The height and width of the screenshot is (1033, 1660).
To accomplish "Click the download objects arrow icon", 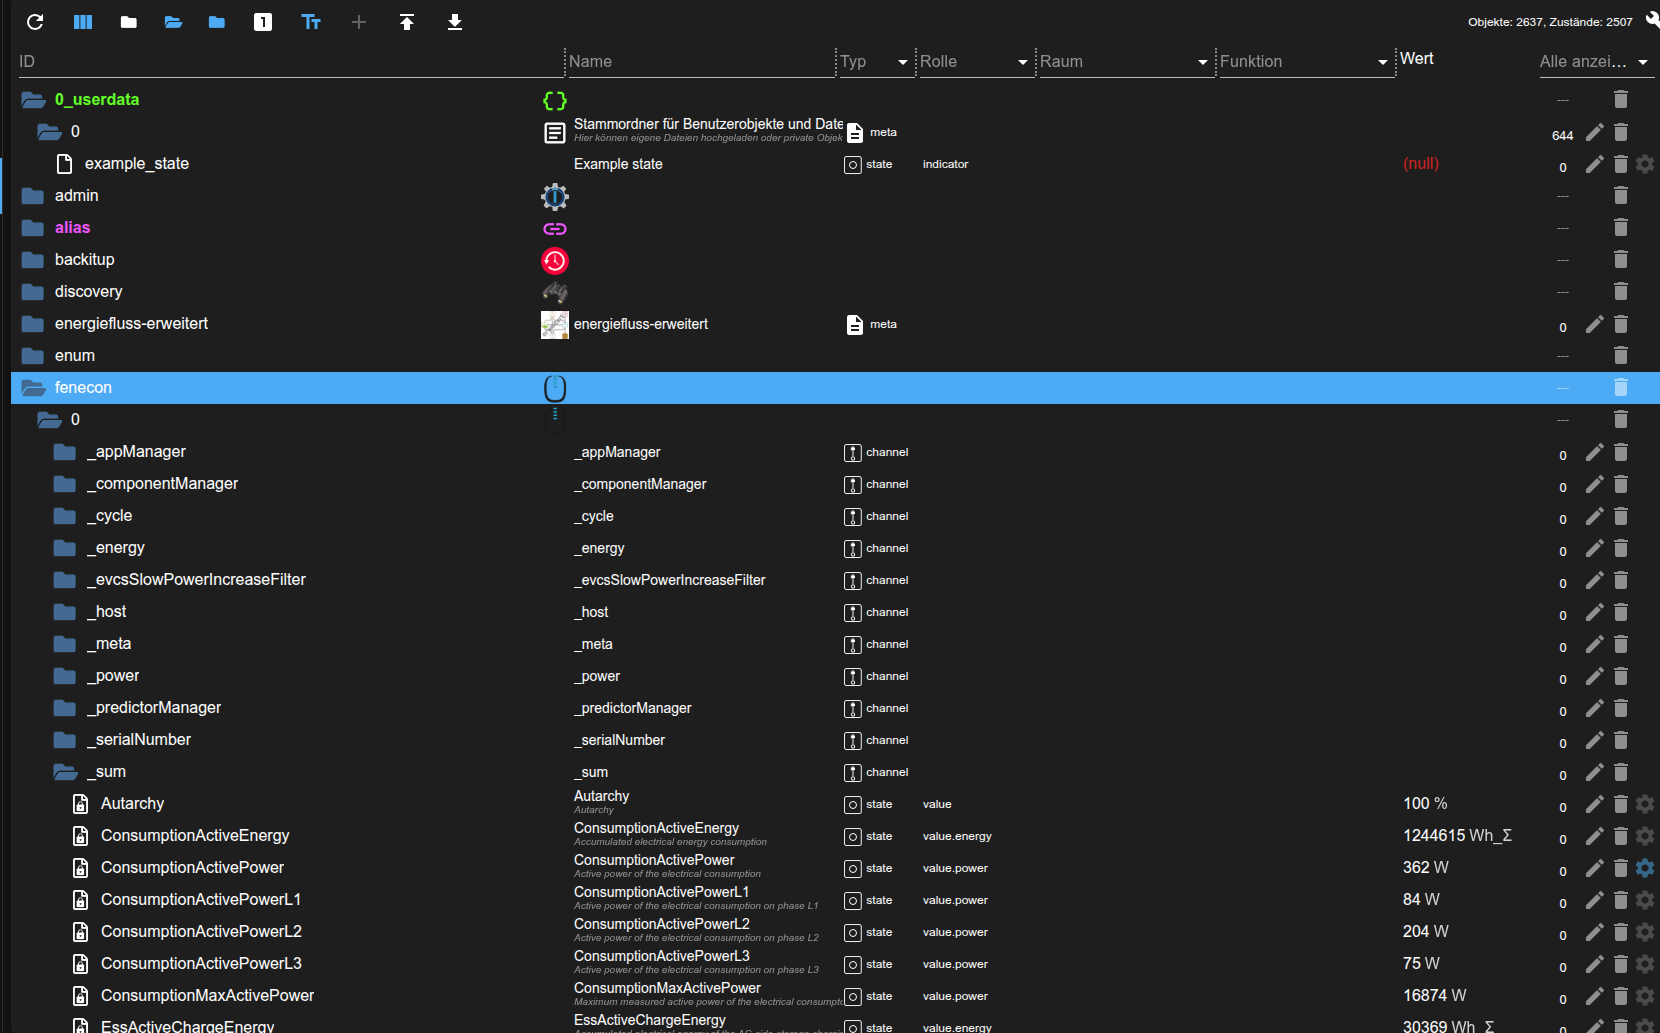I will tap(455, 22).
